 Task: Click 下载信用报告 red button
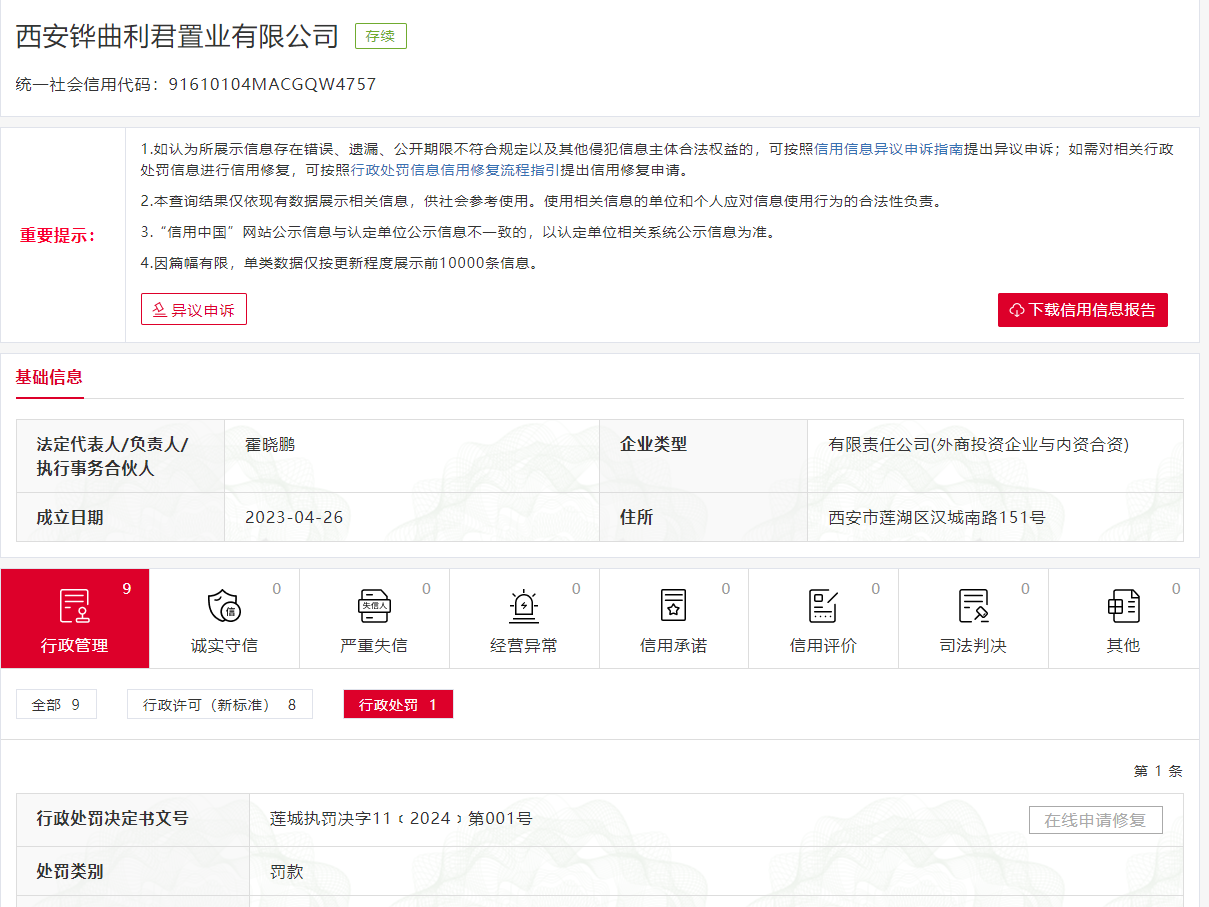click(x=1083, y=310)
